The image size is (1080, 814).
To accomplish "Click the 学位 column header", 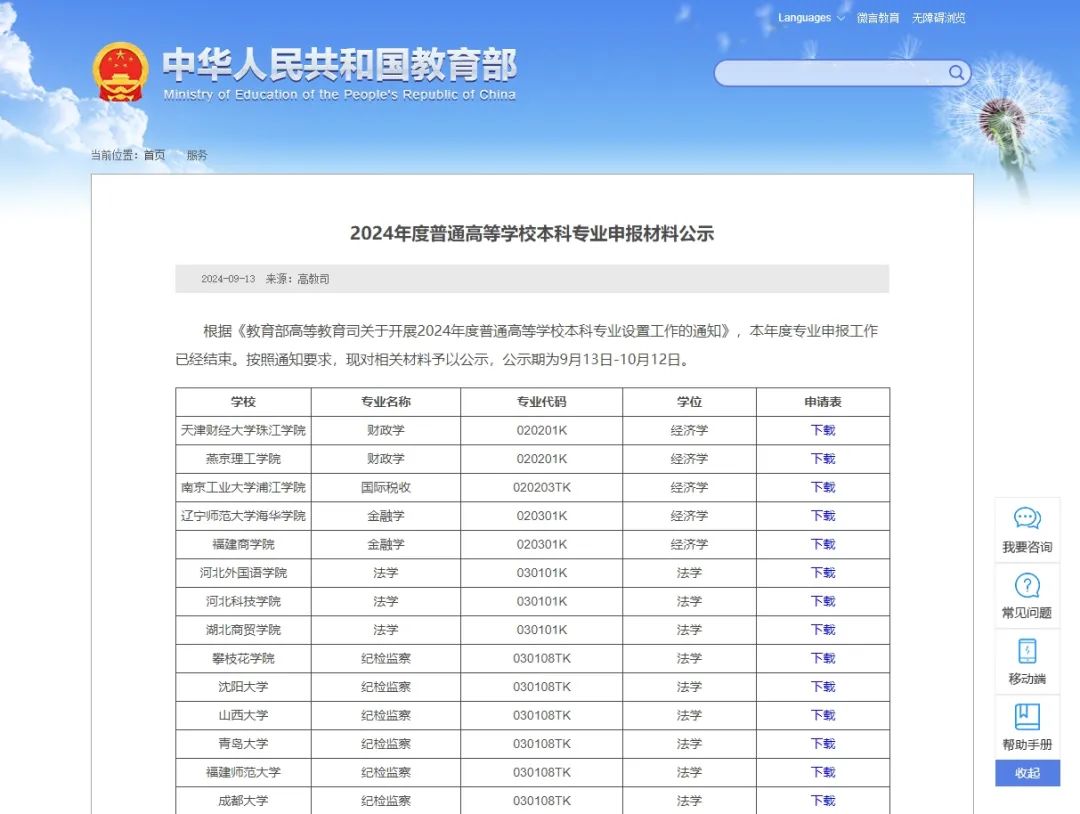I will [689, 402].
